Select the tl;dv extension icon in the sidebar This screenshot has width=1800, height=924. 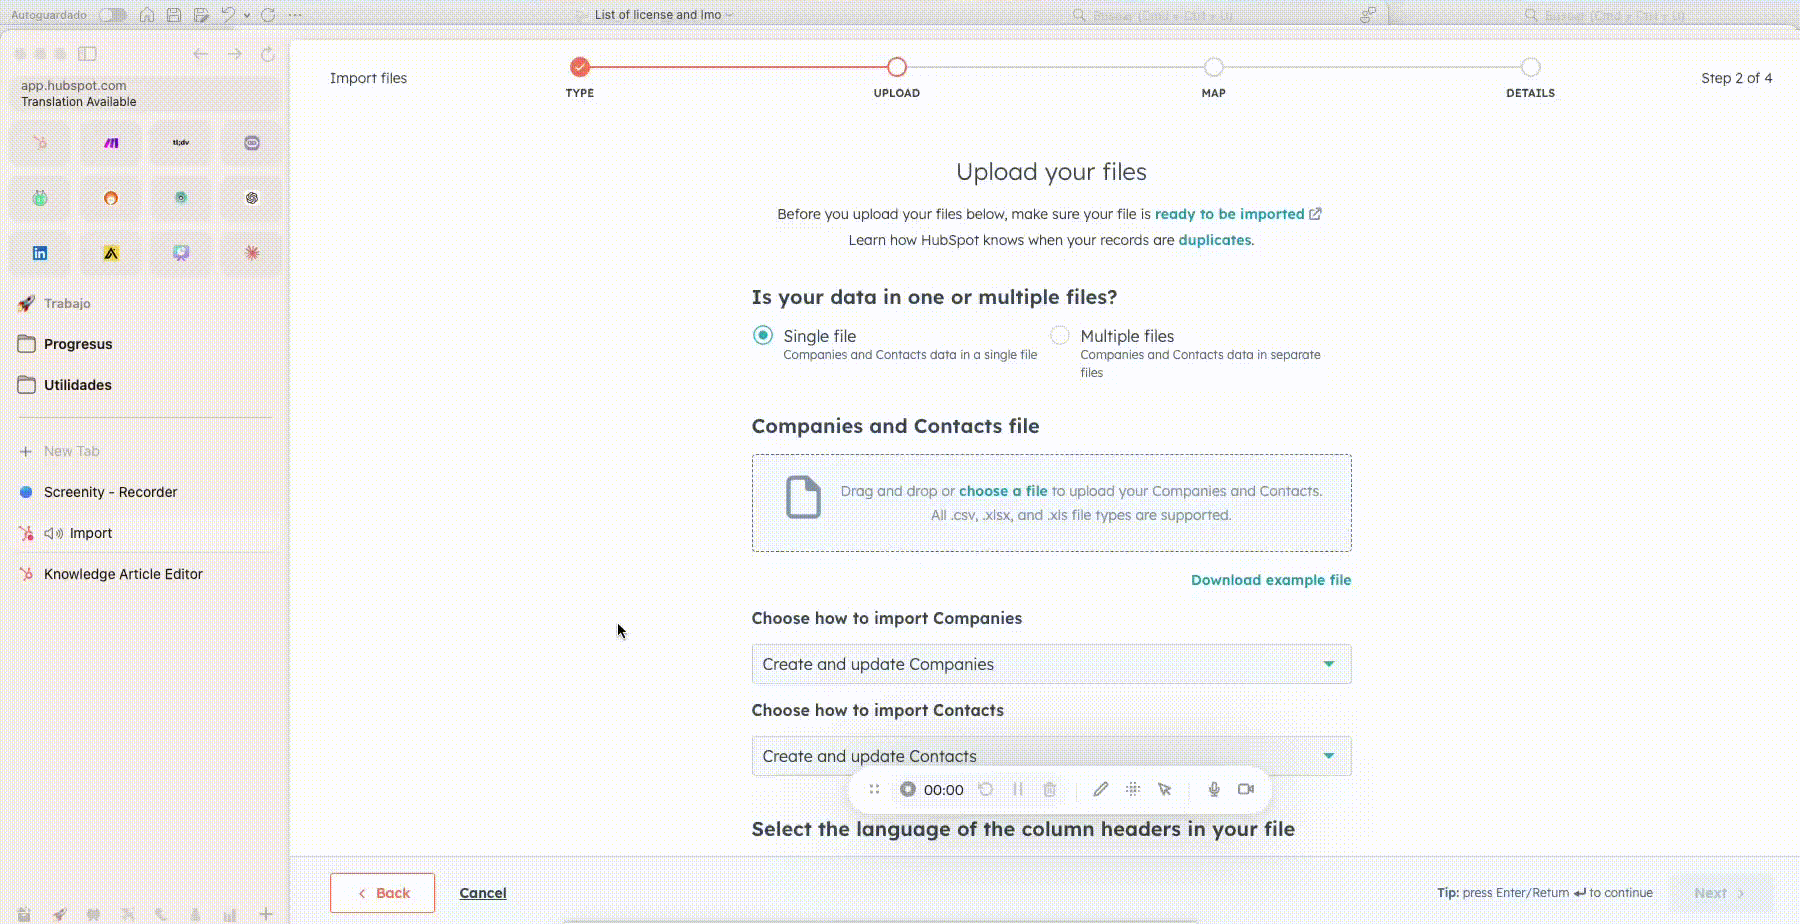pyautogui.click(x=181, y=142)
